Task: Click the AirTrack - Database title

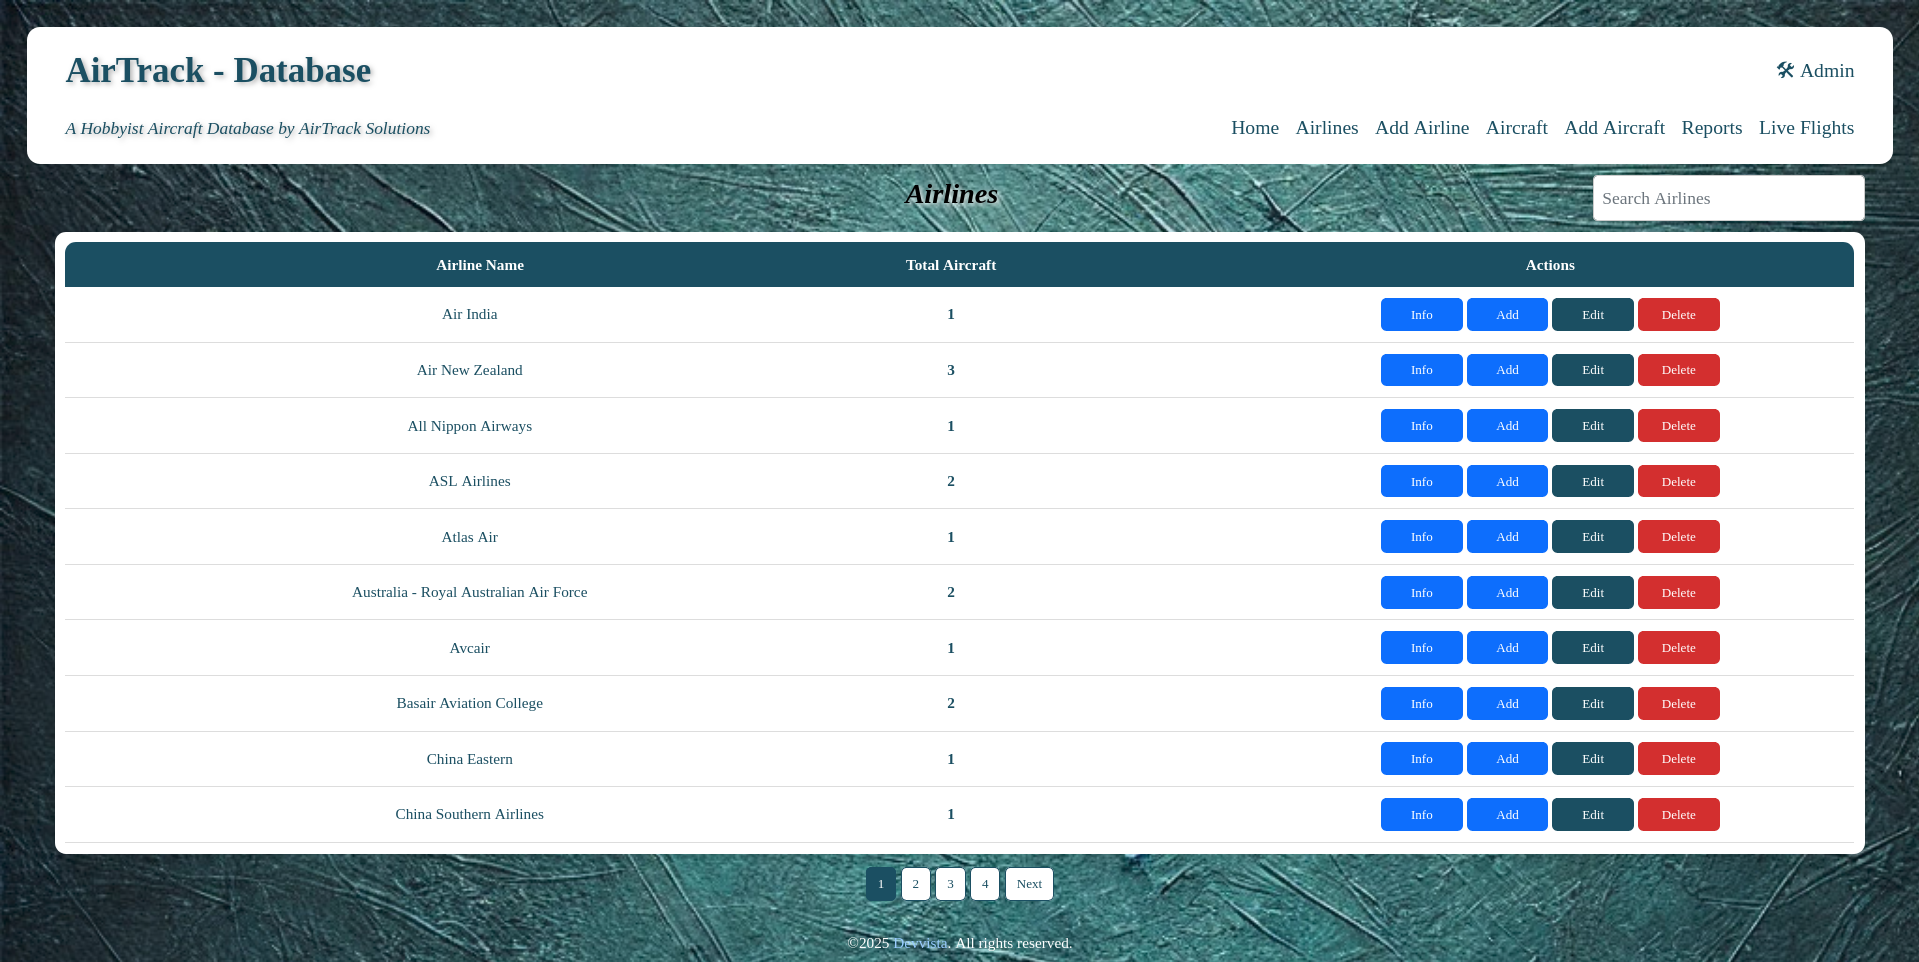Action: 218,70
